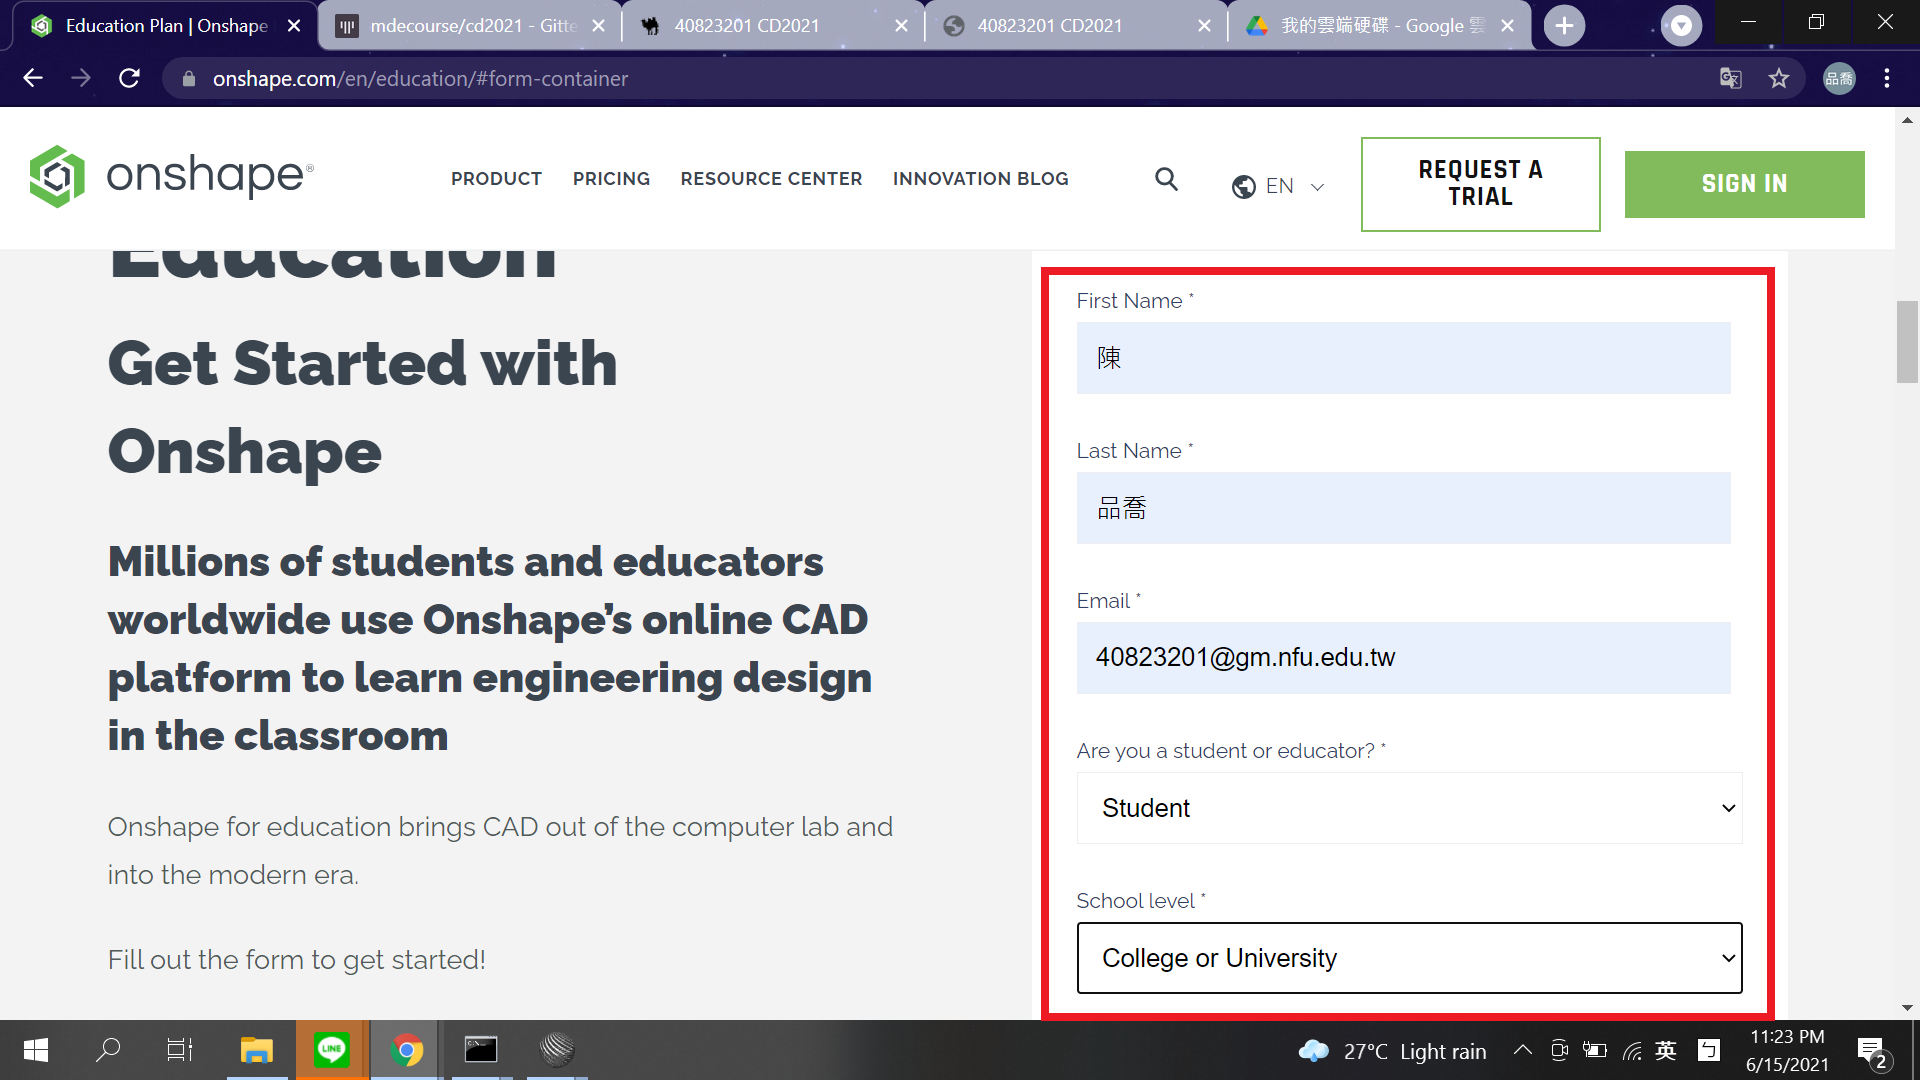Click the browser forward arrow

tap(81, 78)
